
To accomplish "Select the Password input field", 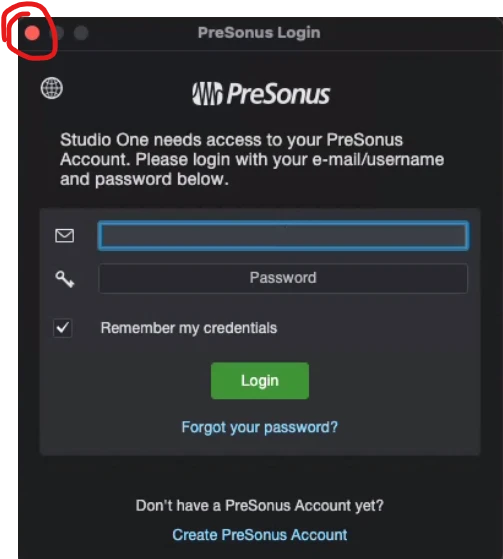I will (x=283, y=278).
